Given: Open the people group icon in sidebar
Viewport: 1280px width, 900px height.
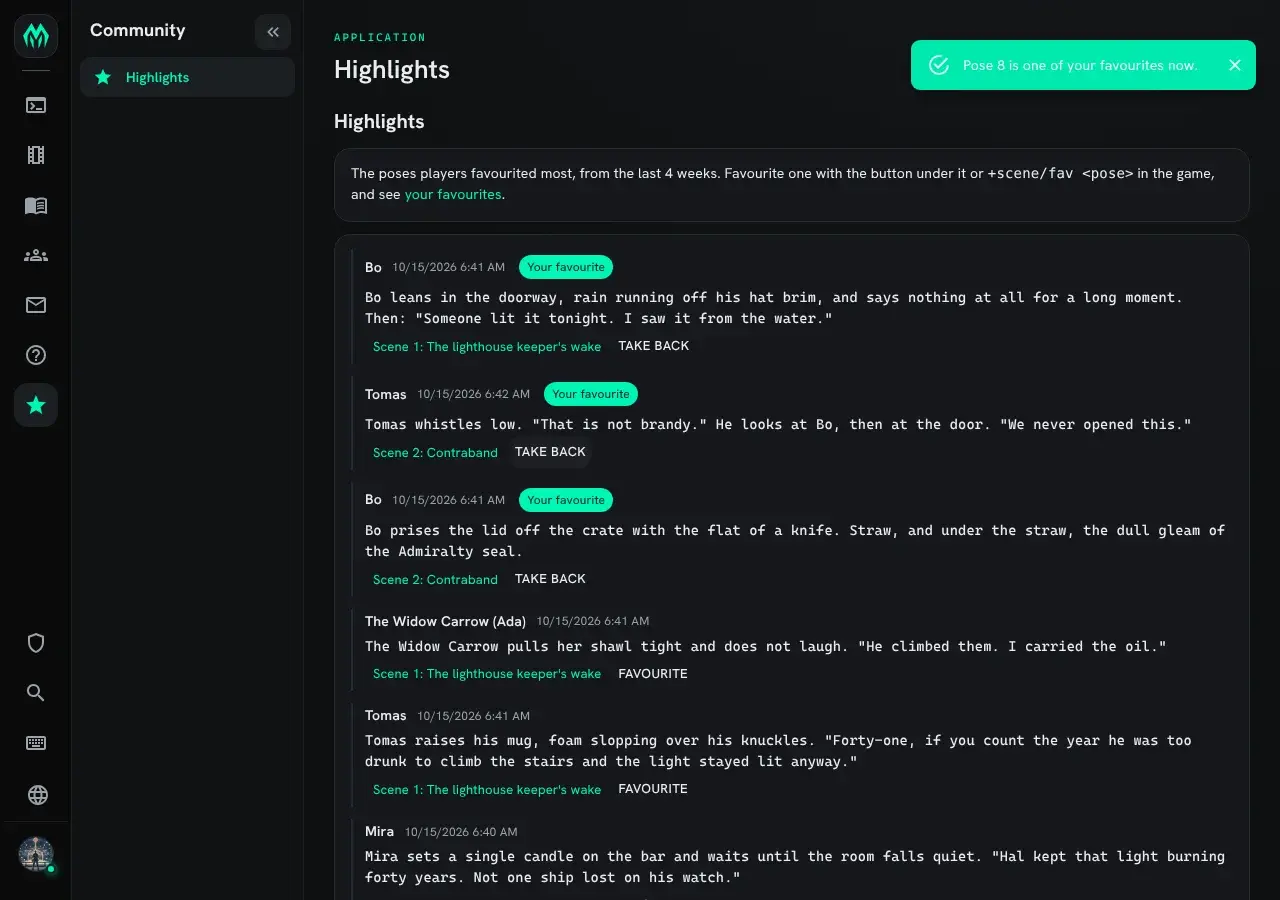Looking at the screenshot, I should (36, 255).
